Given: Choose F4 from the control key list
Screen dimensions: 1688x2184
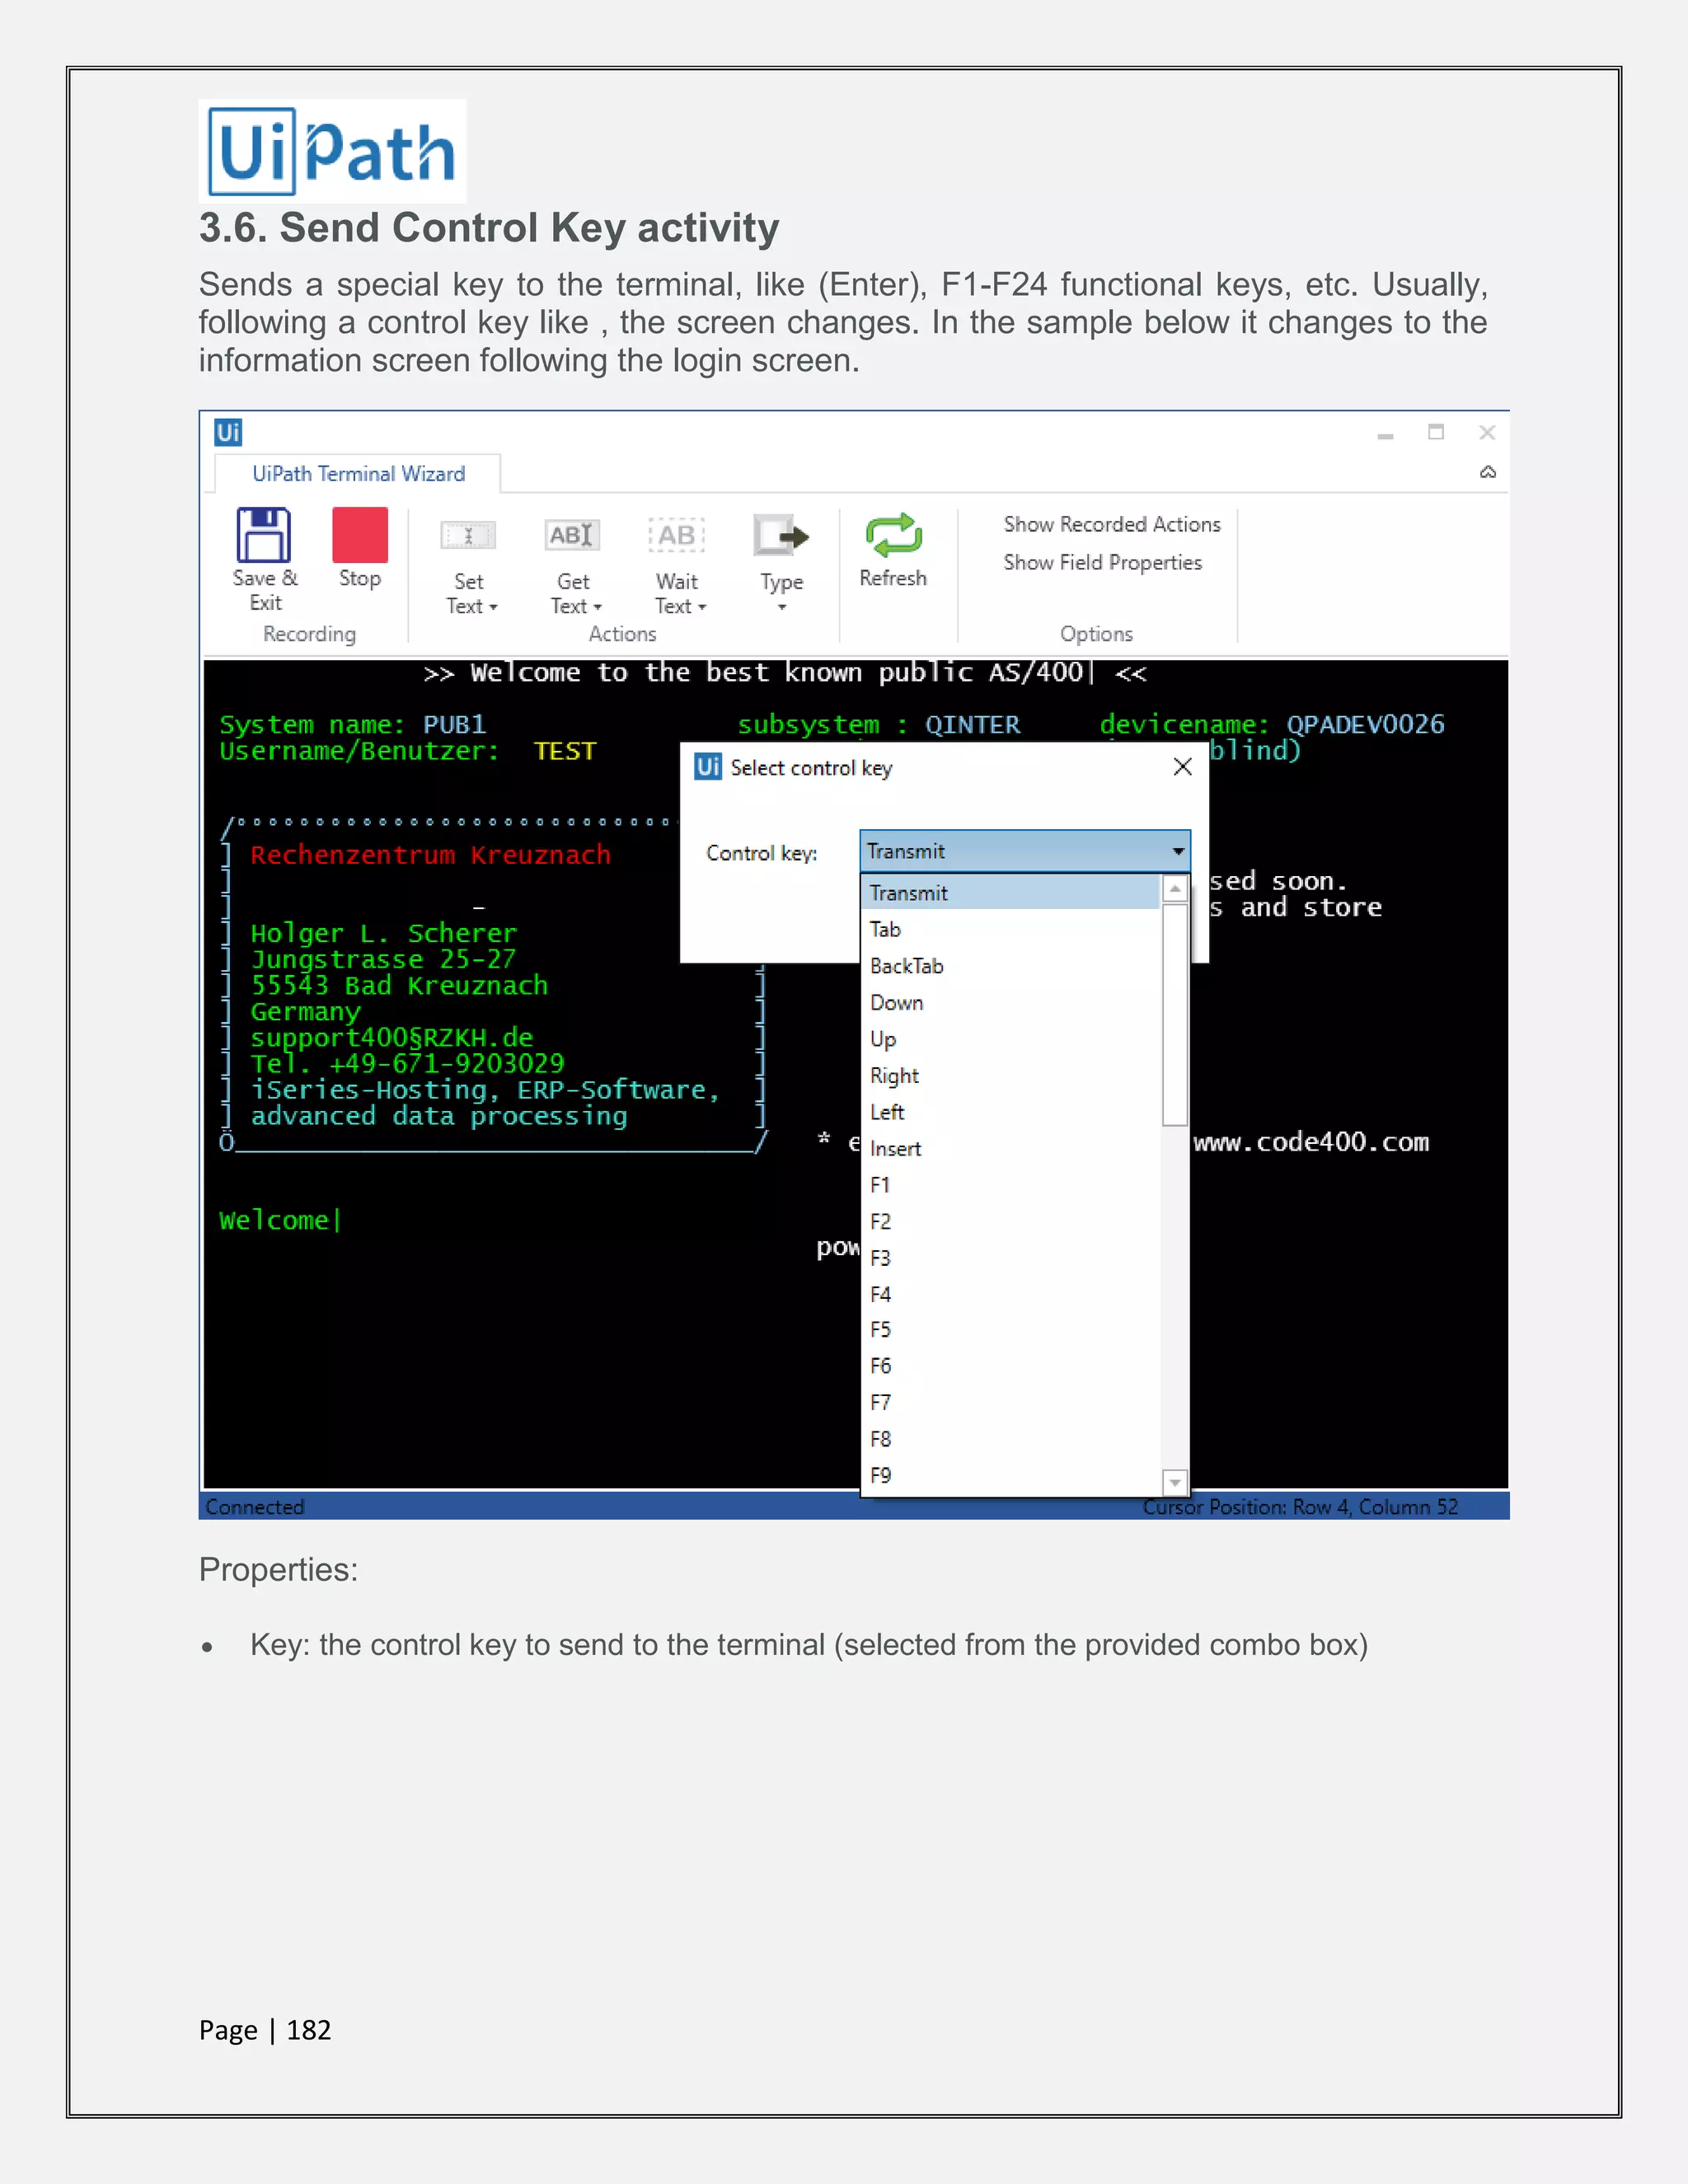Looking at the screenshot, I should 1010,1294.
